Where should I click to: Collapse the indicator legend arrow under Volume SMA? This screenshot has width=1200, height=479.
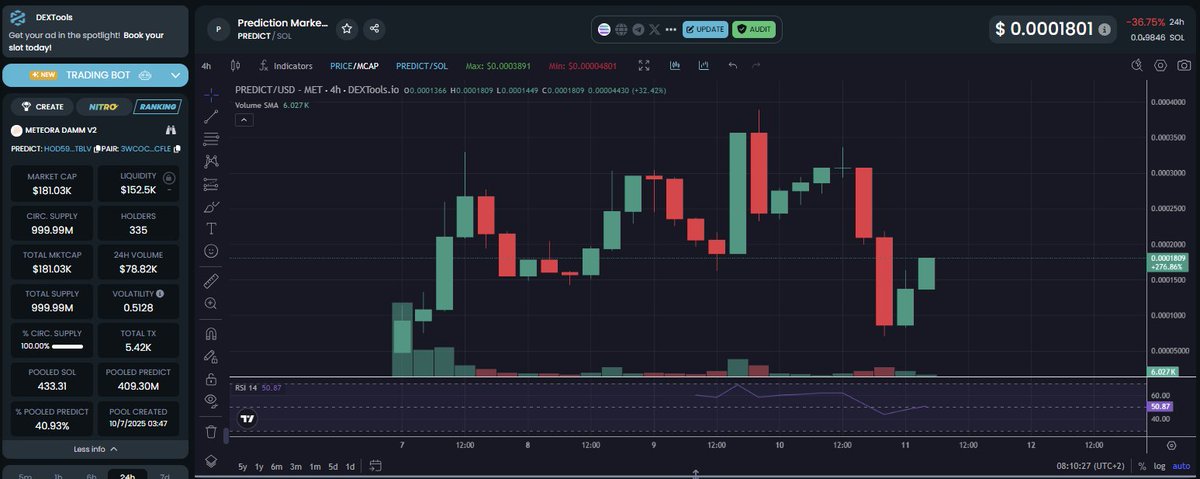244,119
